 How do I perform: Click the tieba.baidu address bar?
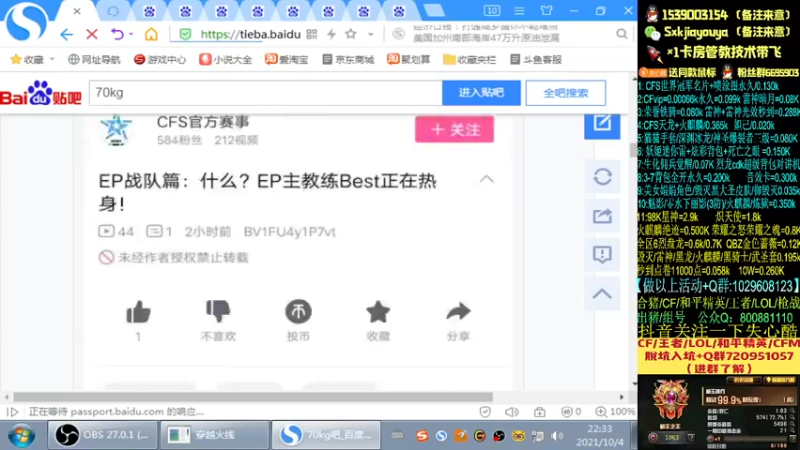click(x=250, y=34)
